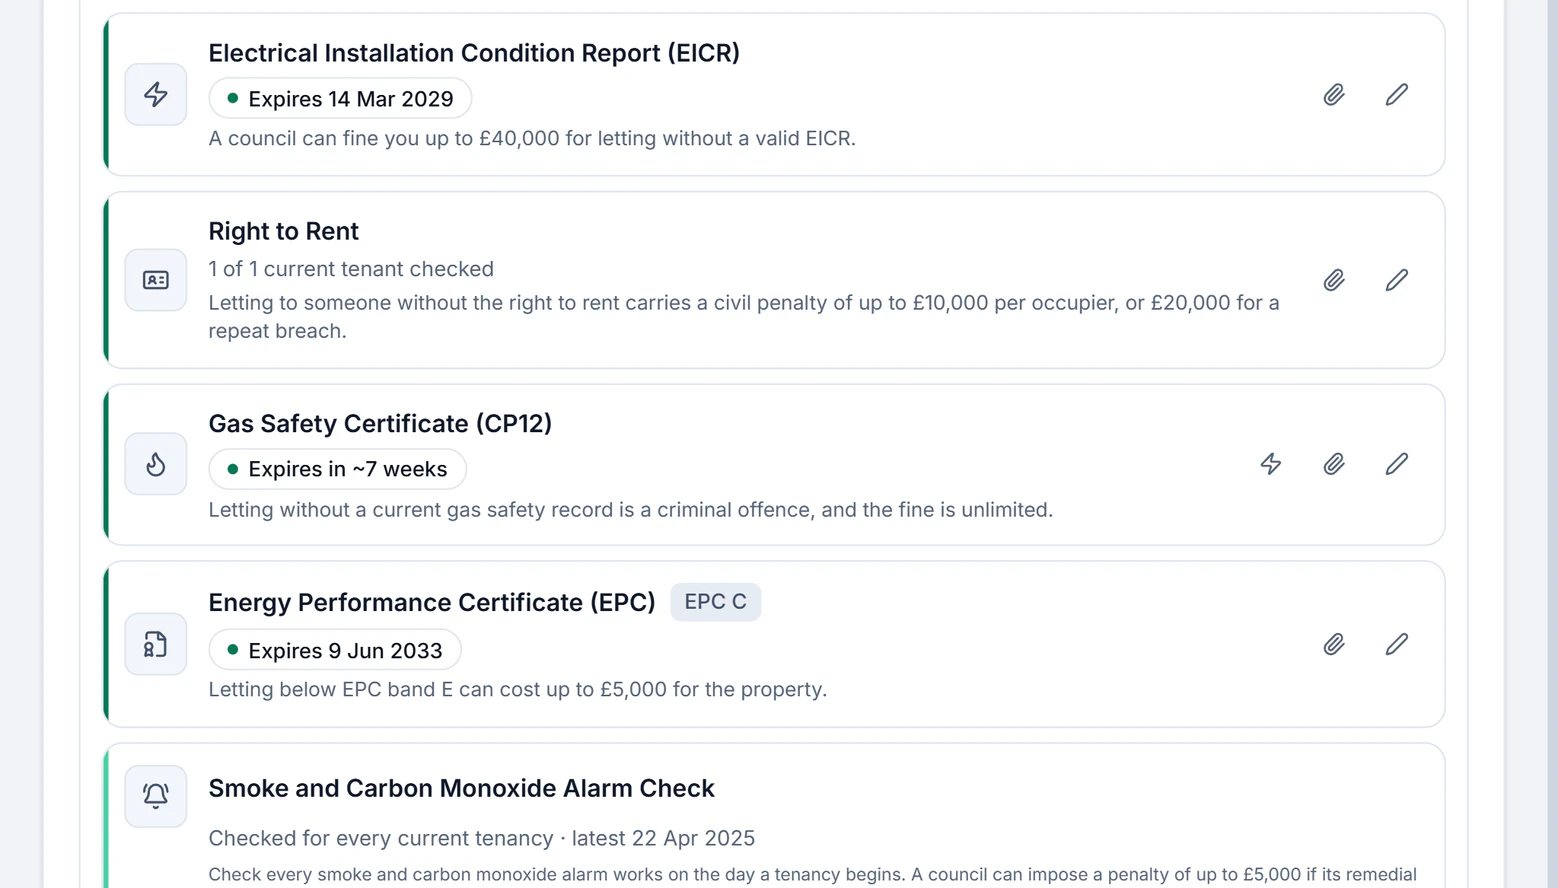Attach a file to Right to Rent
Screen dimensions: 1558x888
click(x=1334, y=280)
